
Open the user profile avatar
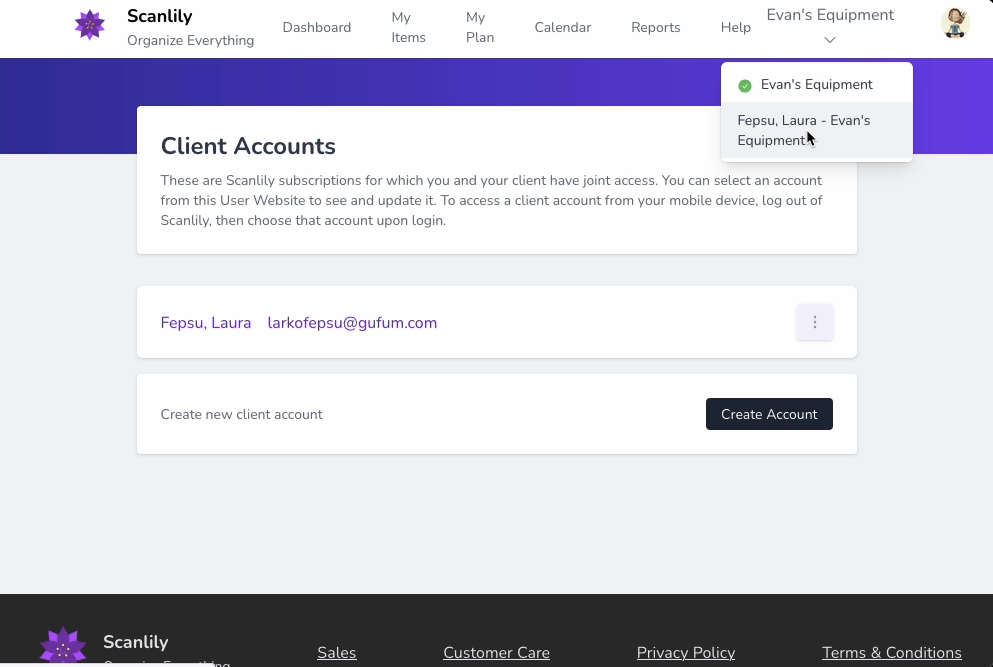pos(955,23)
